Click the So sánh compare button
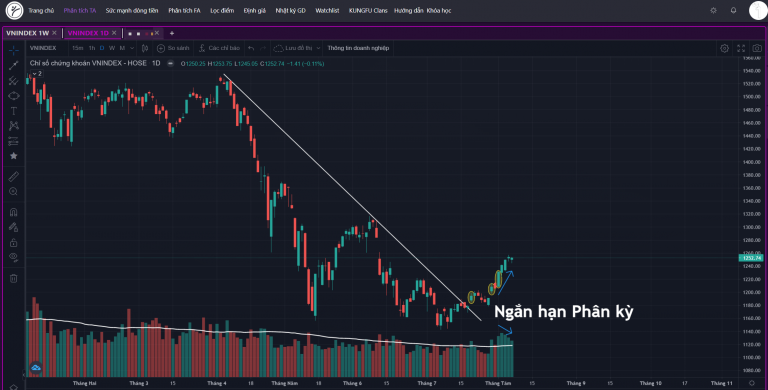768x390 pixels. pyautogui.click(x=173, y=48)
